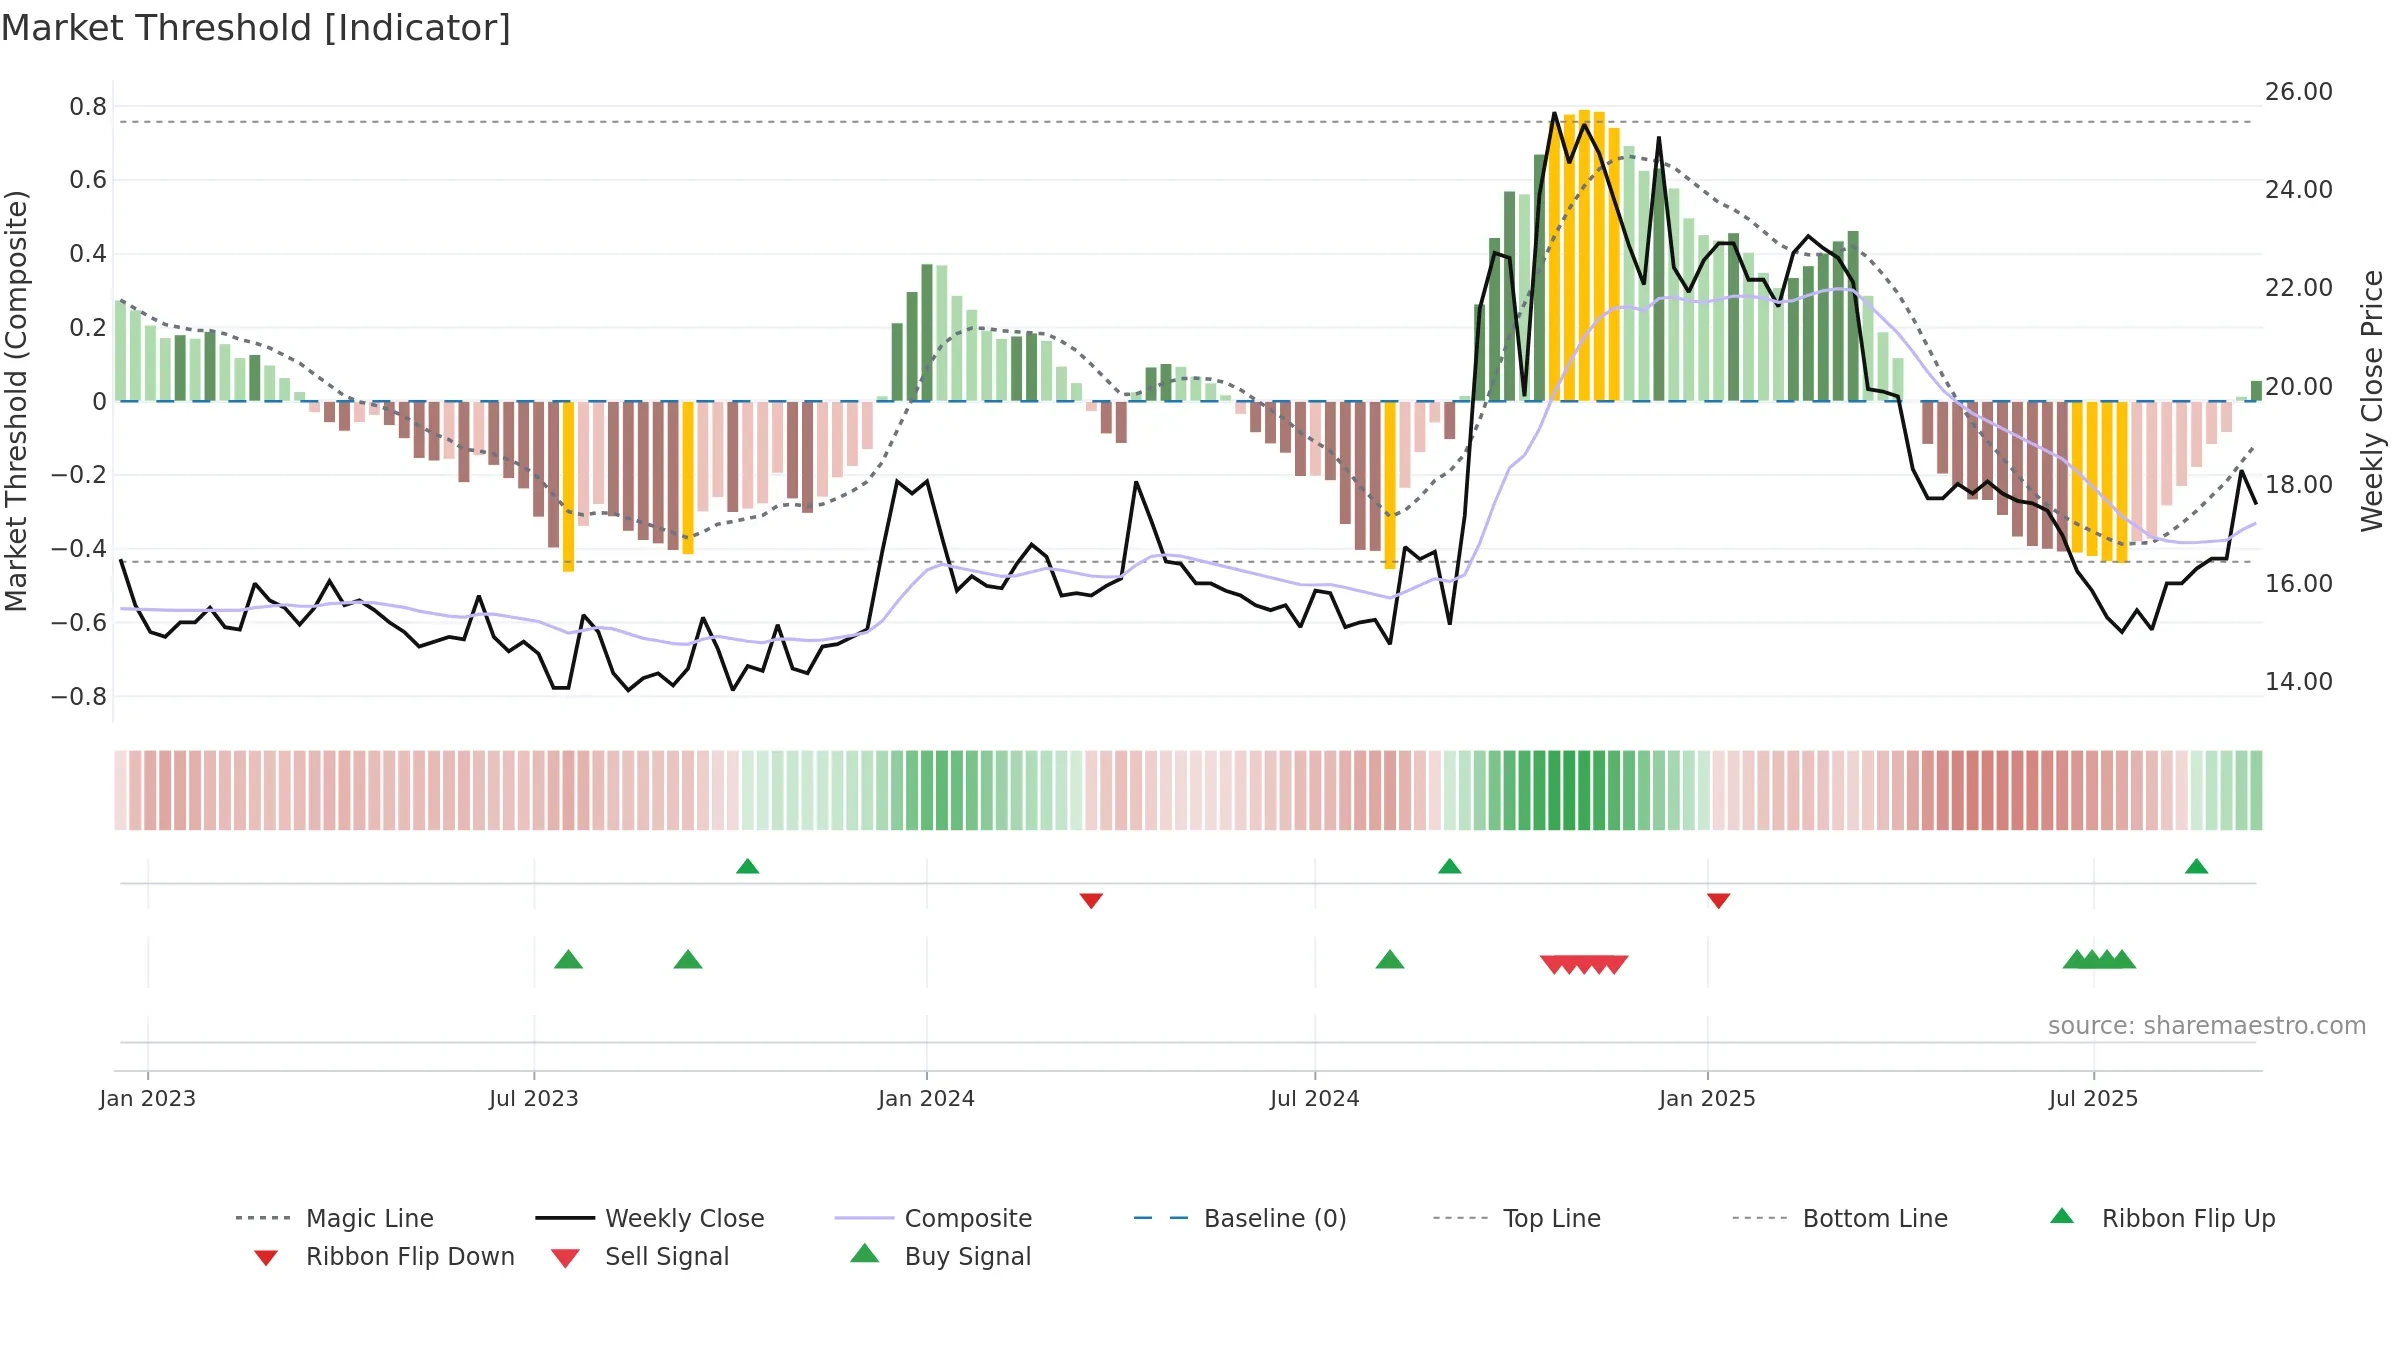Viewport: 2400px width, 1350px height.
Task: Click the Jul 2023 axis label
Action: click(x=534, y=1098)
